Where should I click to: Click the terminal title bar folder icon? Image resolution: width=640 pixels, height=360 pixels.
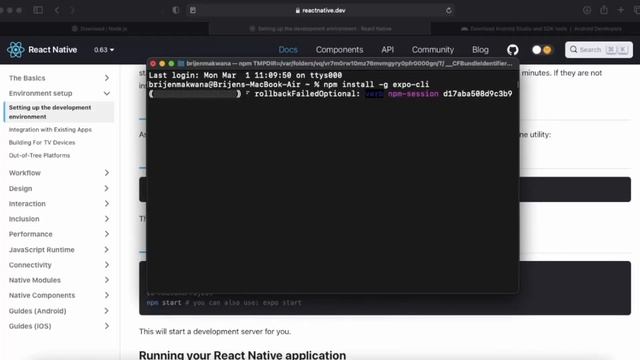[x=181, y=64]
